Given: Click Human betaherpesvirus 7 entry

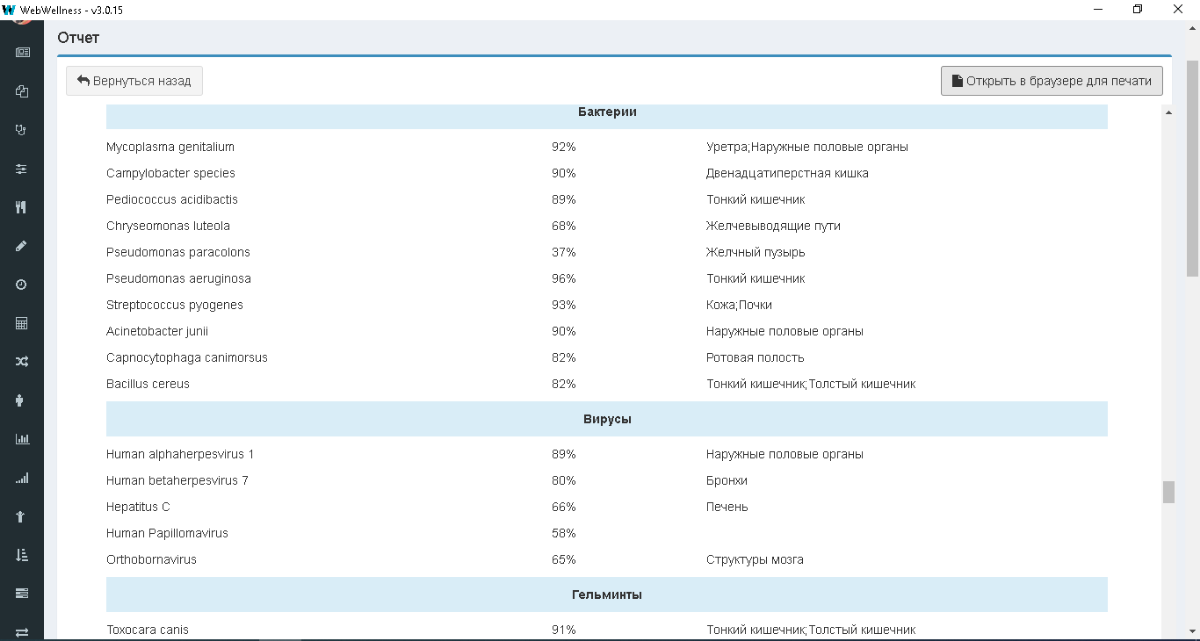Looking at the screenshot, I should [x=177, y=480].
